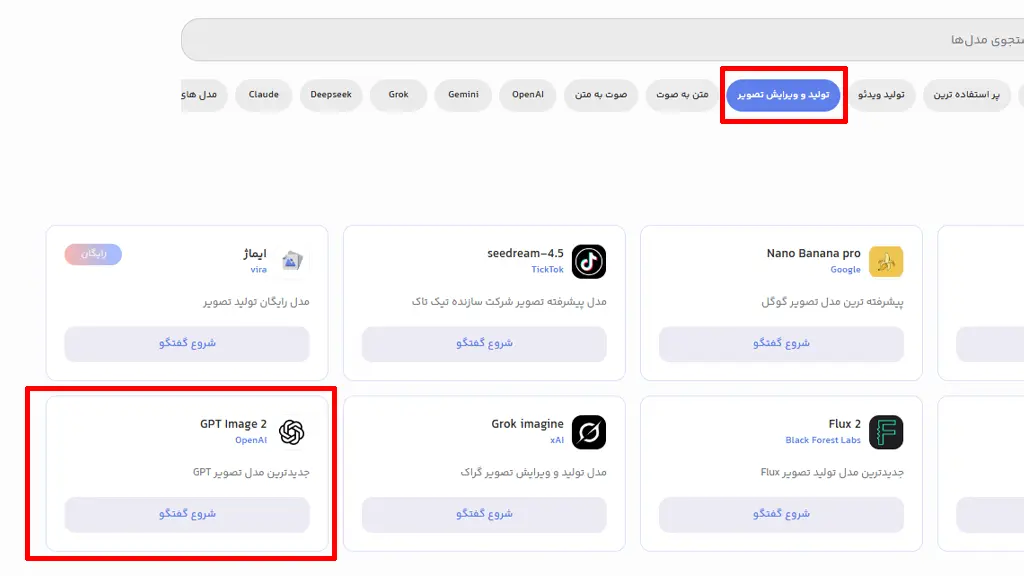The height and width of the screenshot is (576, 1024).
Task: Click the مدل رایگان تولید تصویر description
Action: click(x=256, y=302)
